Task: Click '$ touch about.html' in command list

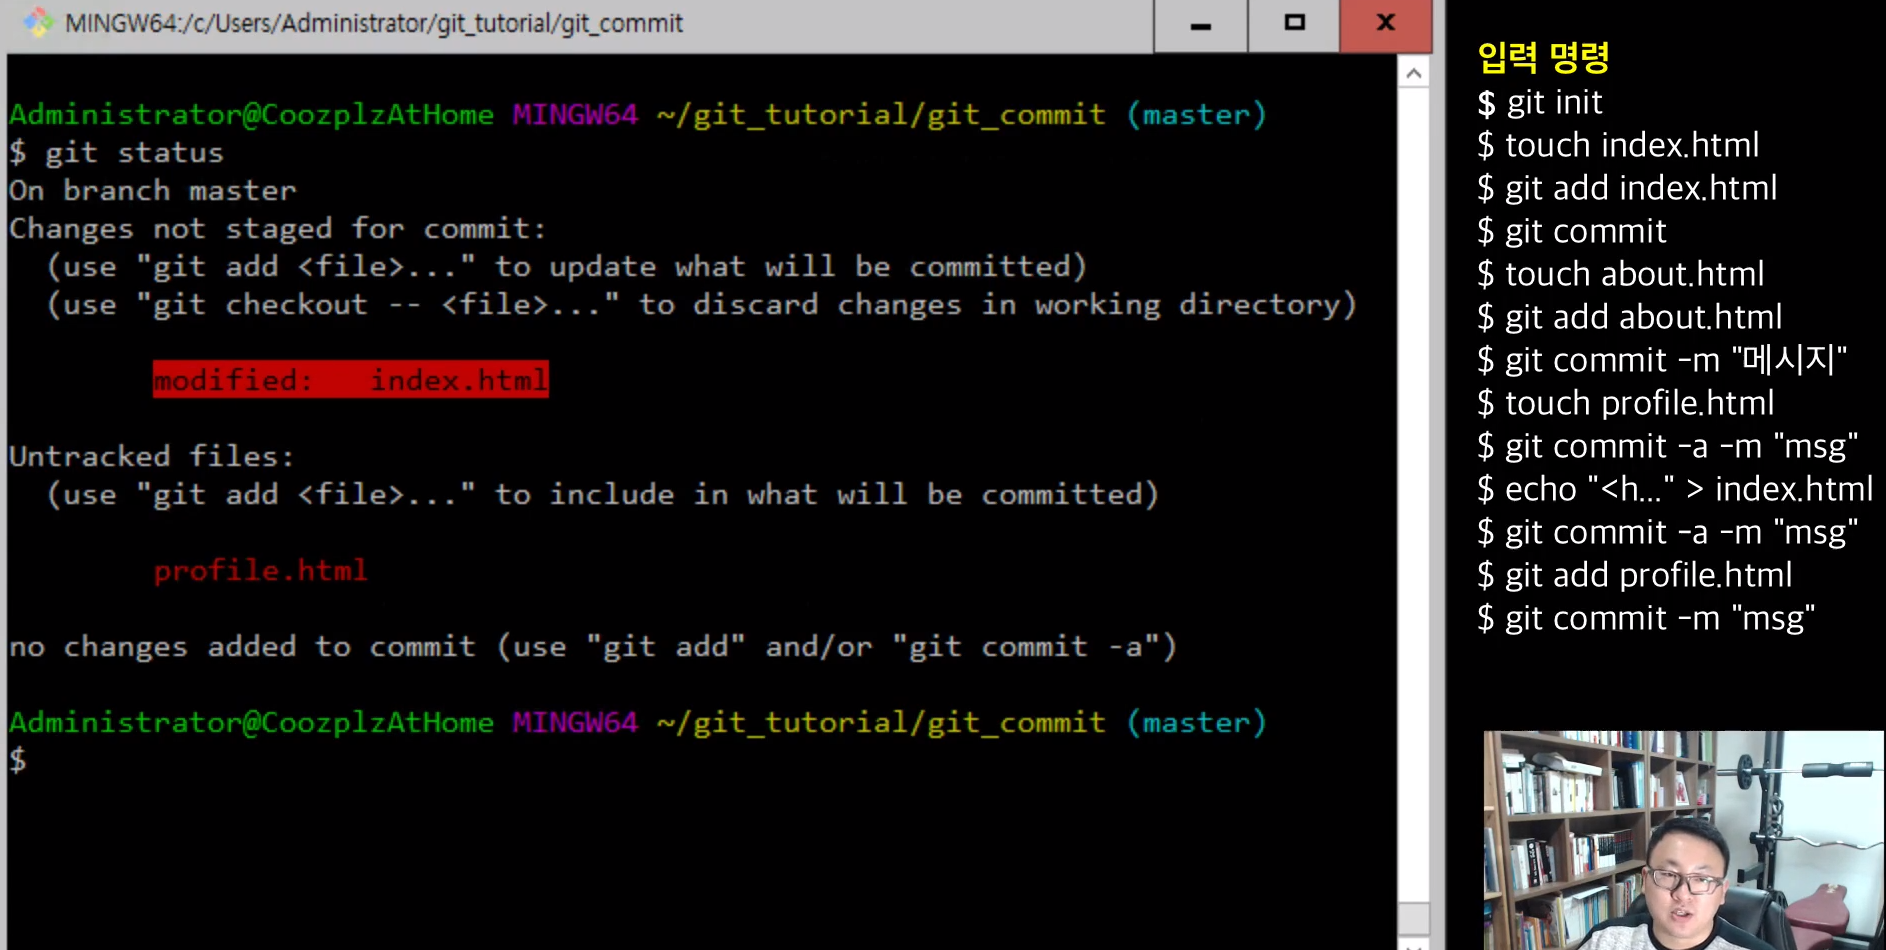Action: click(x=1620, y=274)
